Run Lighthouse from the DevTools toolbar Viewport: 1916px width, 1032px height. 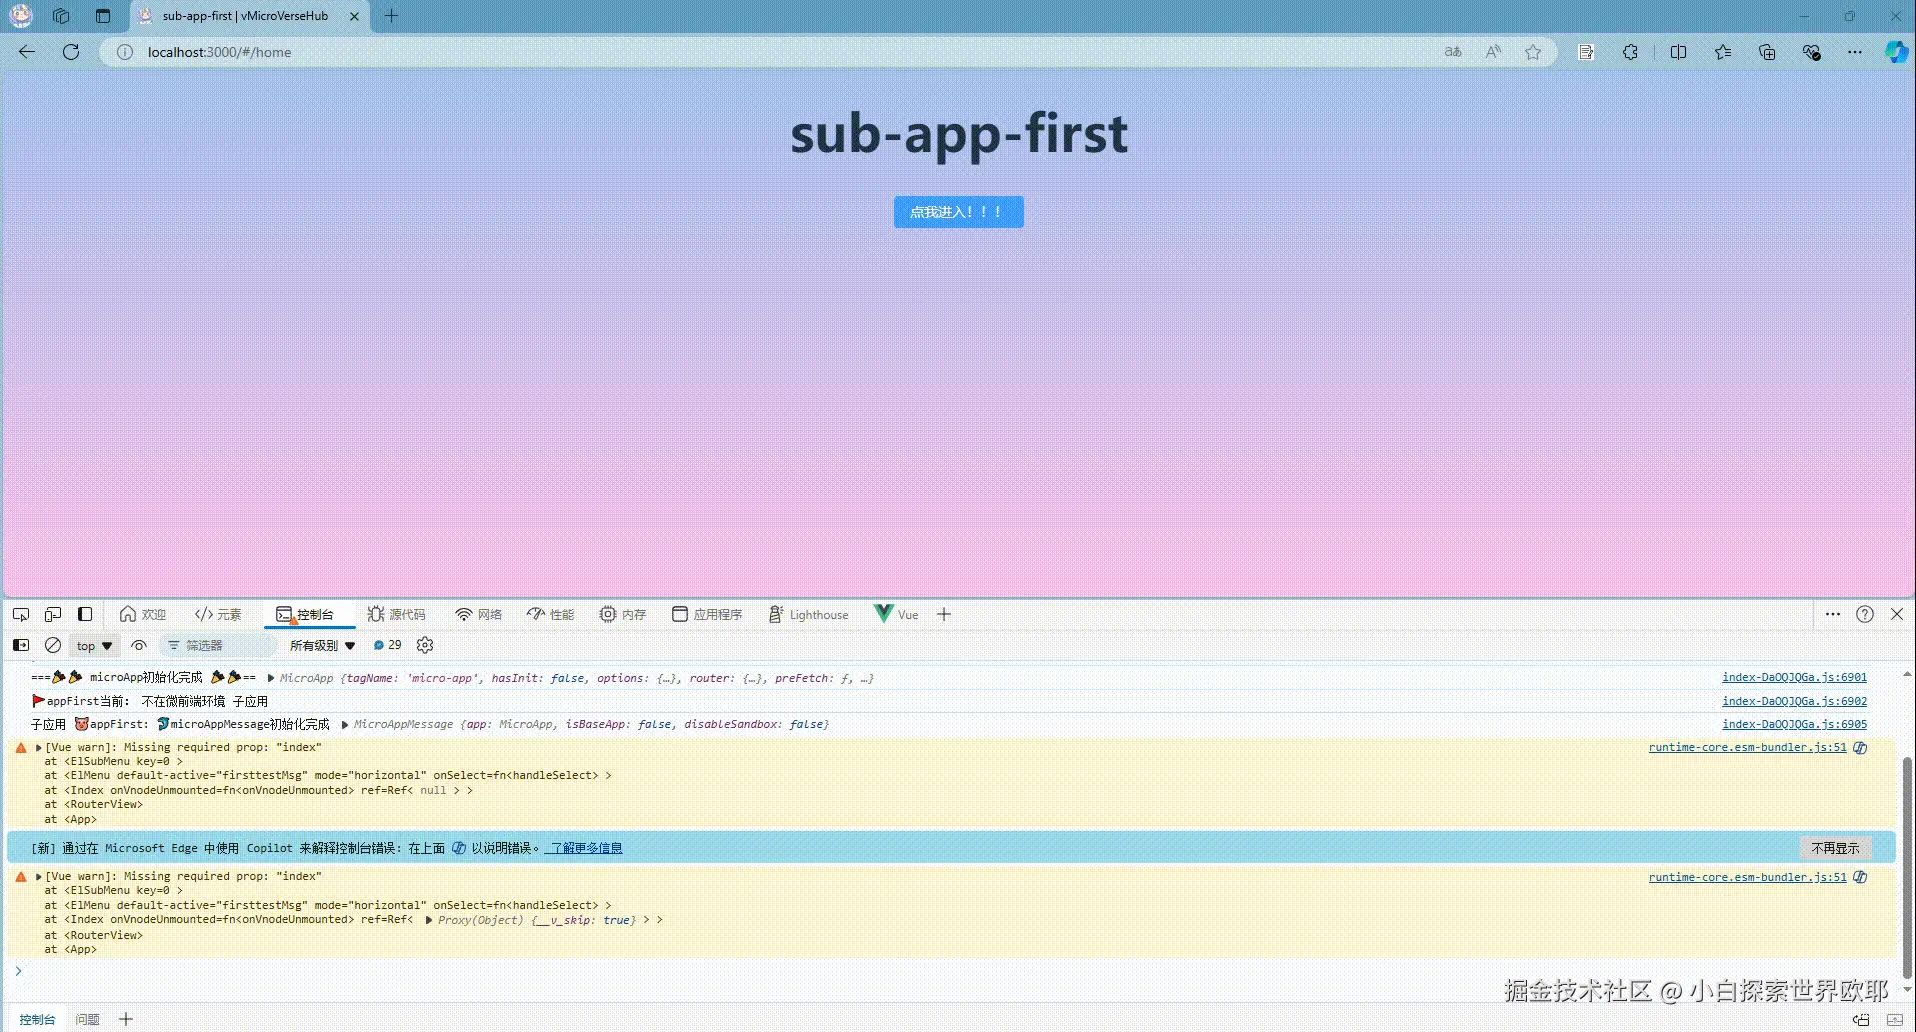pos(808,614)
